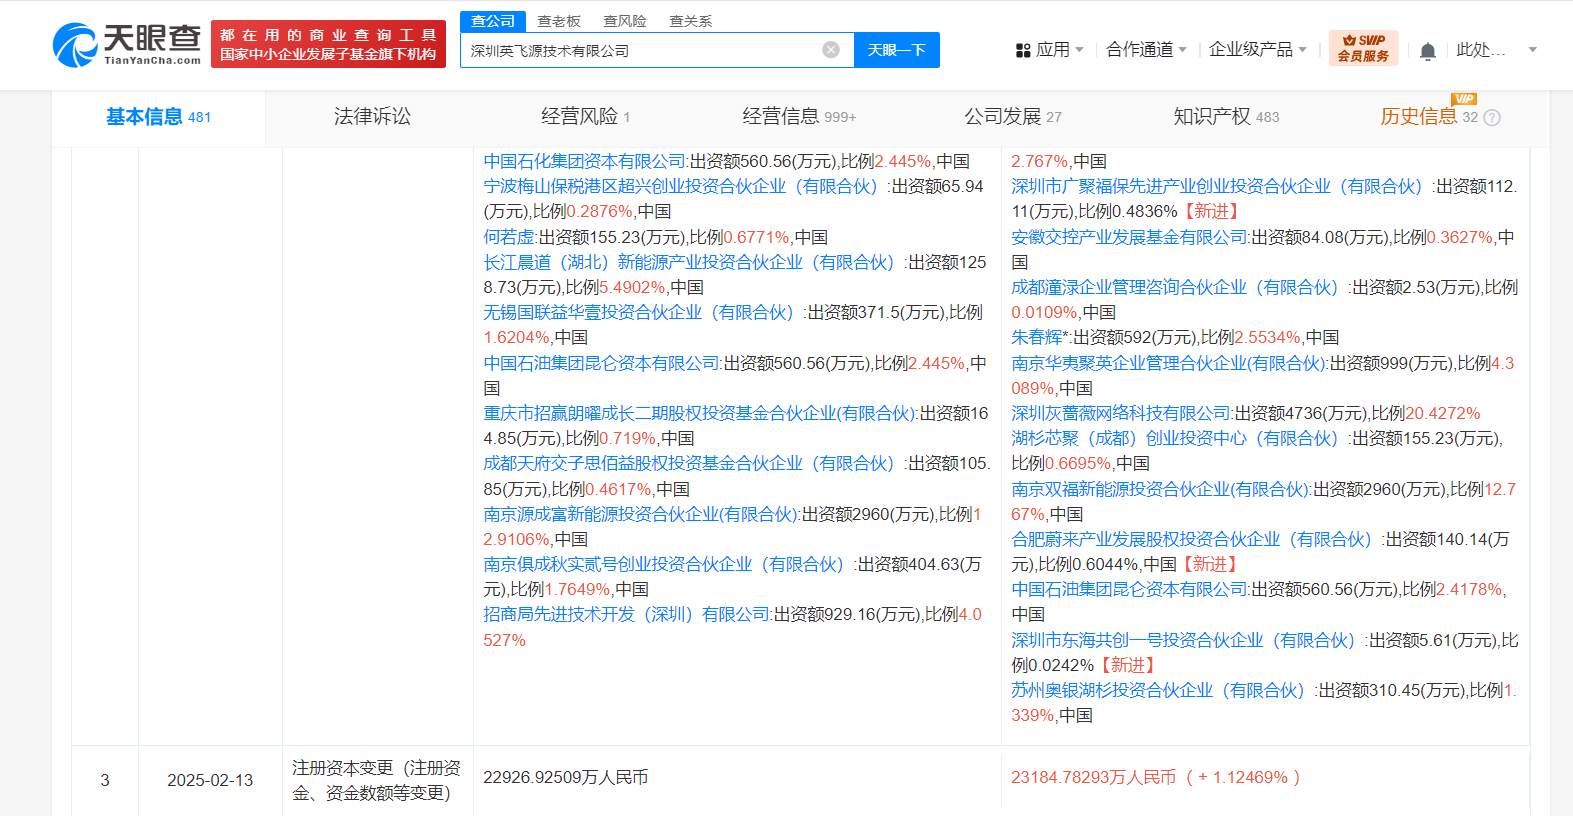Expand the 应用 dropdown

pos(1079,49)
